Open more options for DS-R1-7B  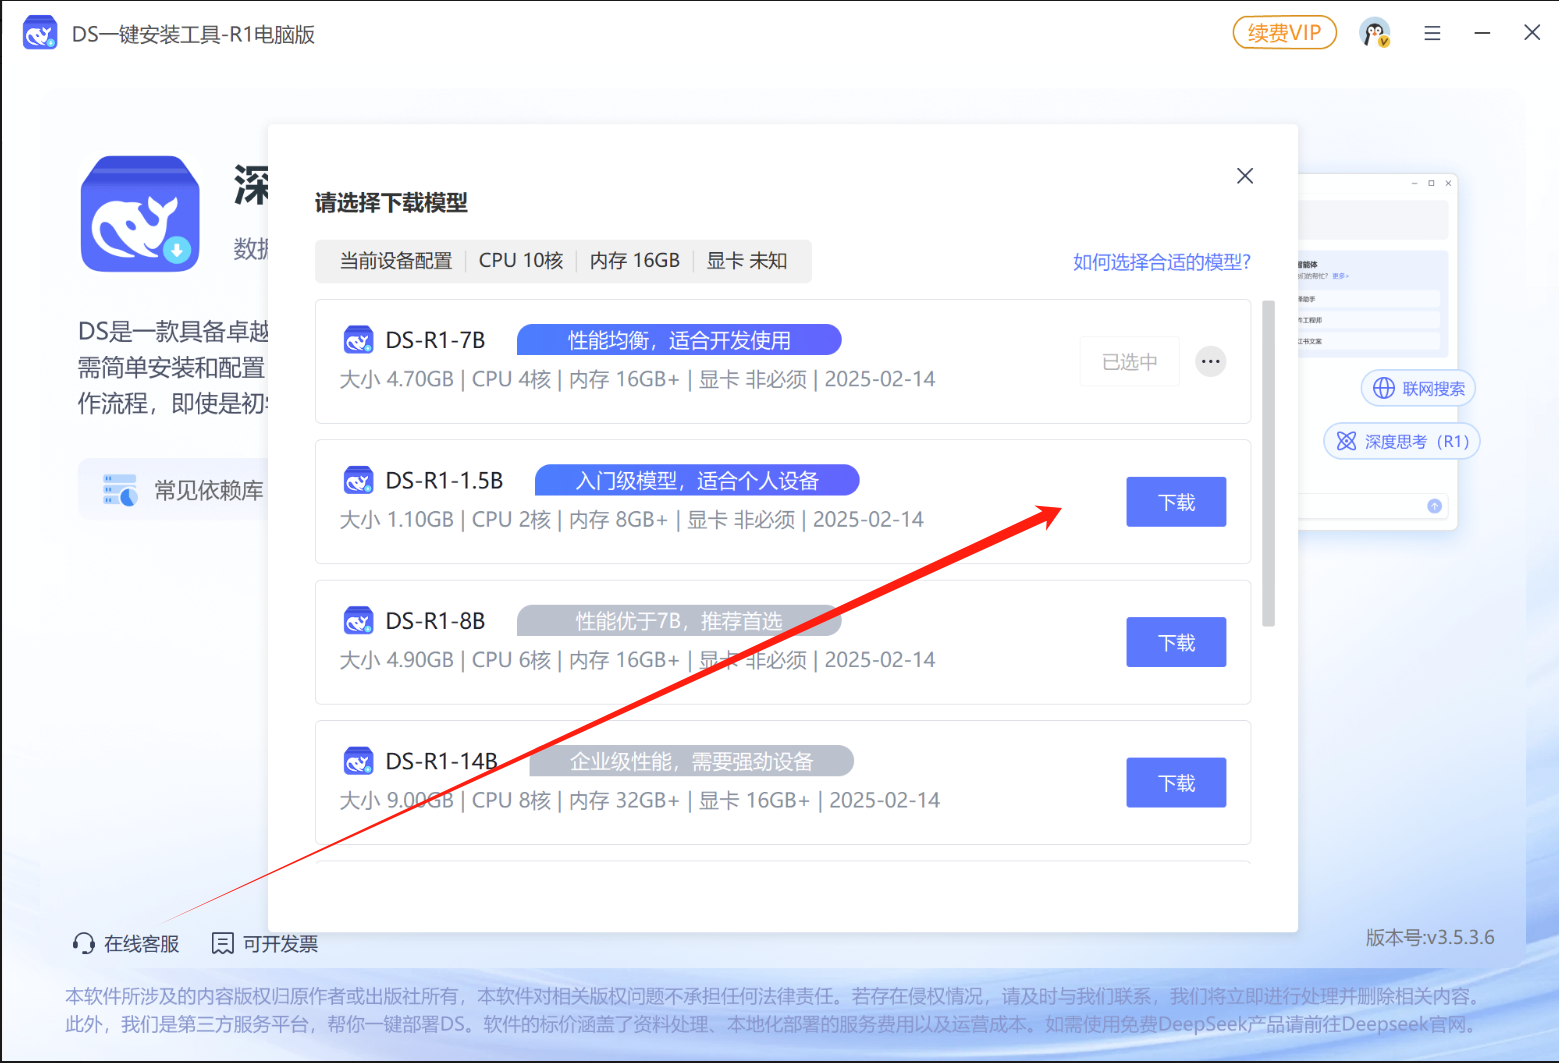pos(1211,361)
